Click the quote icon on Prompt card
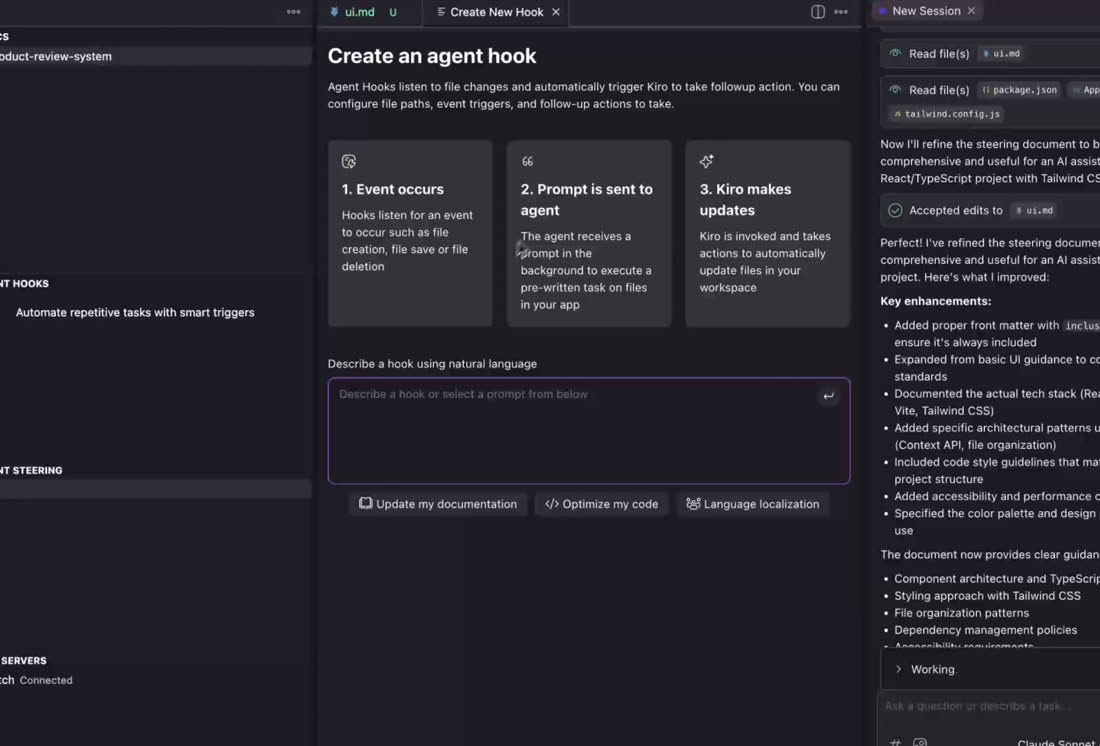 [528, 161]
